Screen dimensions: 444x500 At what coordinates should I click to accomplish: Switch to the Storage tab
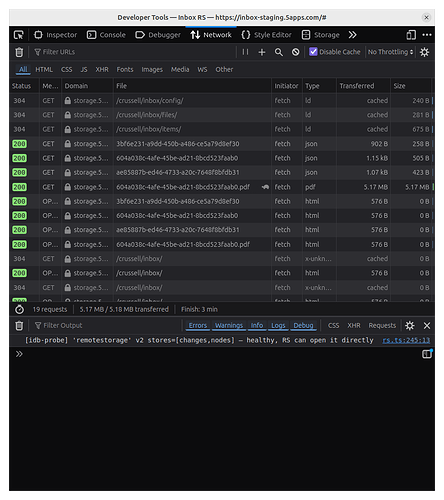click(x=320, y=35)
